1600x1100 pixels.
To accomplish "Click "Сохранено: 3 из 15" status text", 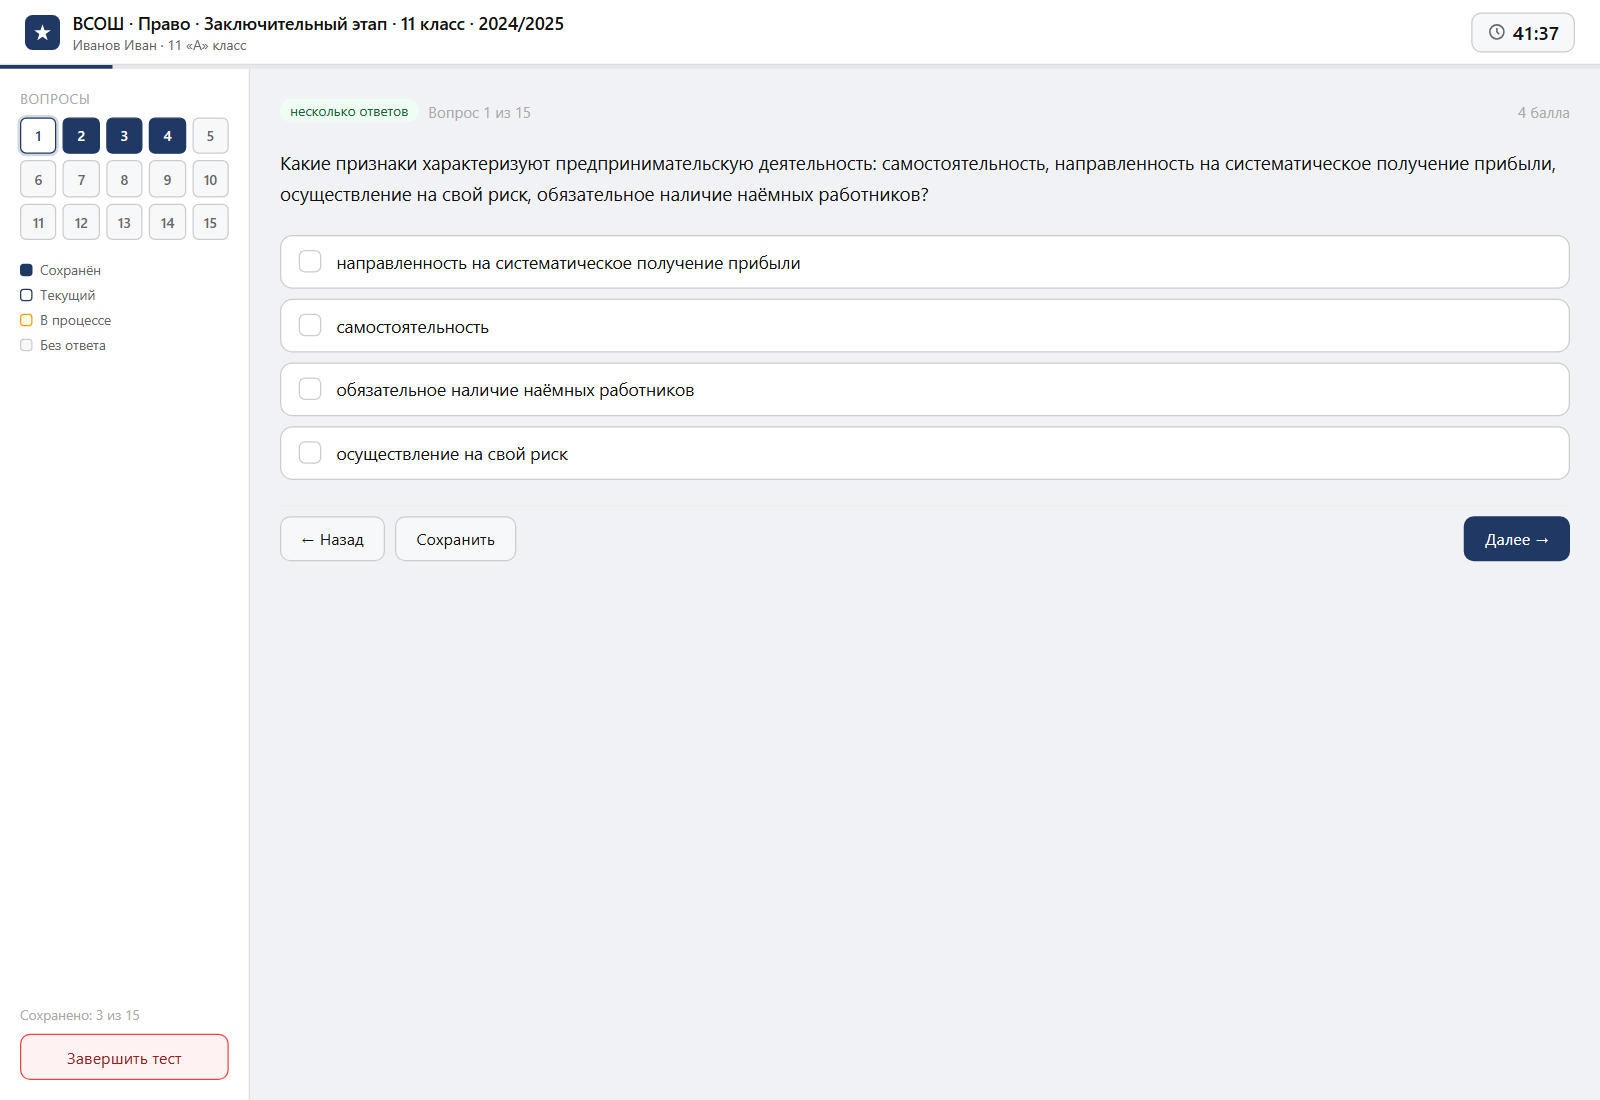I will pos(80,1015).
